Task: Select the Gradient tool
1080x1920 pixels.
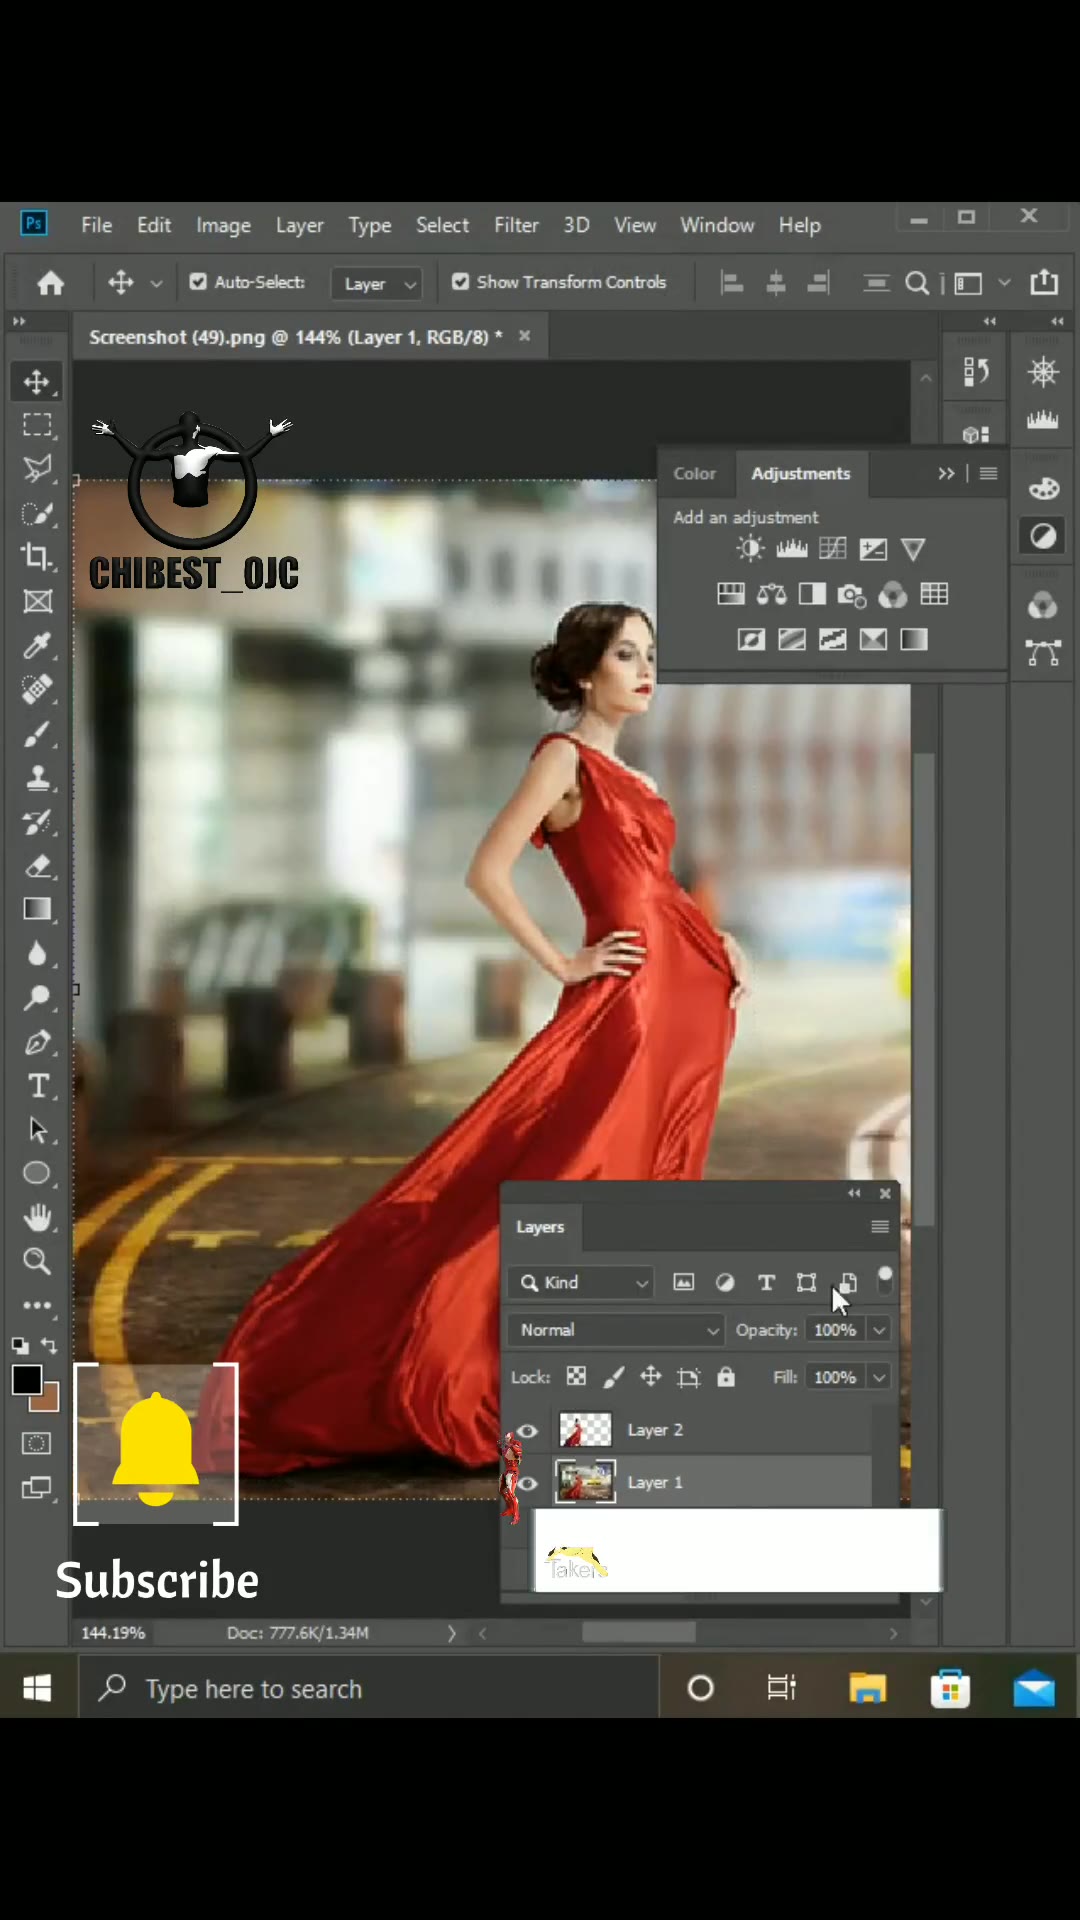Action: click(x=37, y=909)
